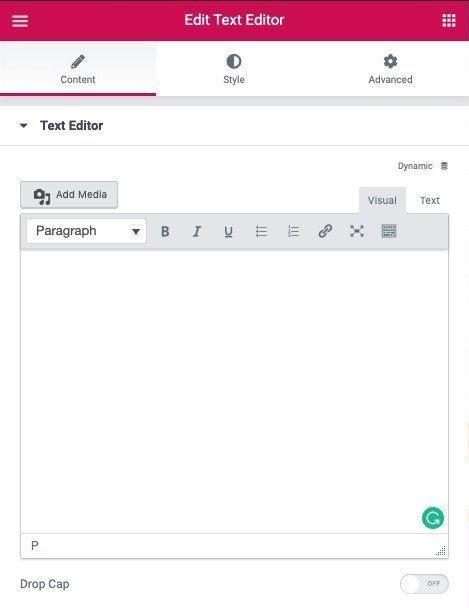Switch to the Style tab
Screen dimensions: 469x608
click(234, 69)
